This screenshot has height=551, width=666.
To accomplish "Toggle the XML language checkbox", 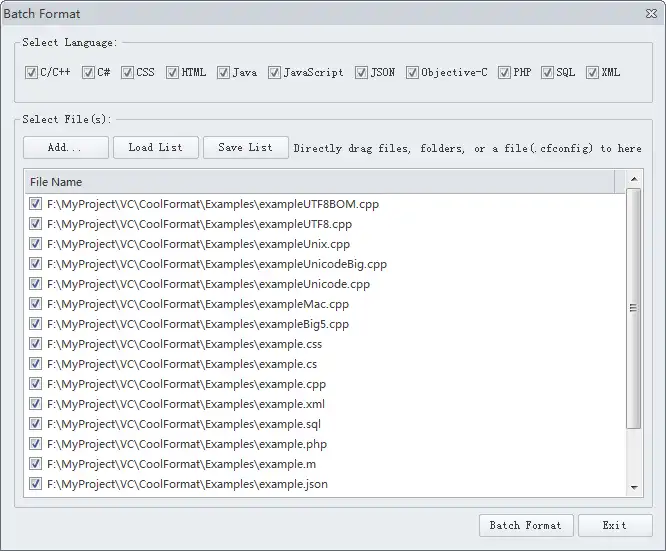I will pyautogui.click(x=592, y=73).
